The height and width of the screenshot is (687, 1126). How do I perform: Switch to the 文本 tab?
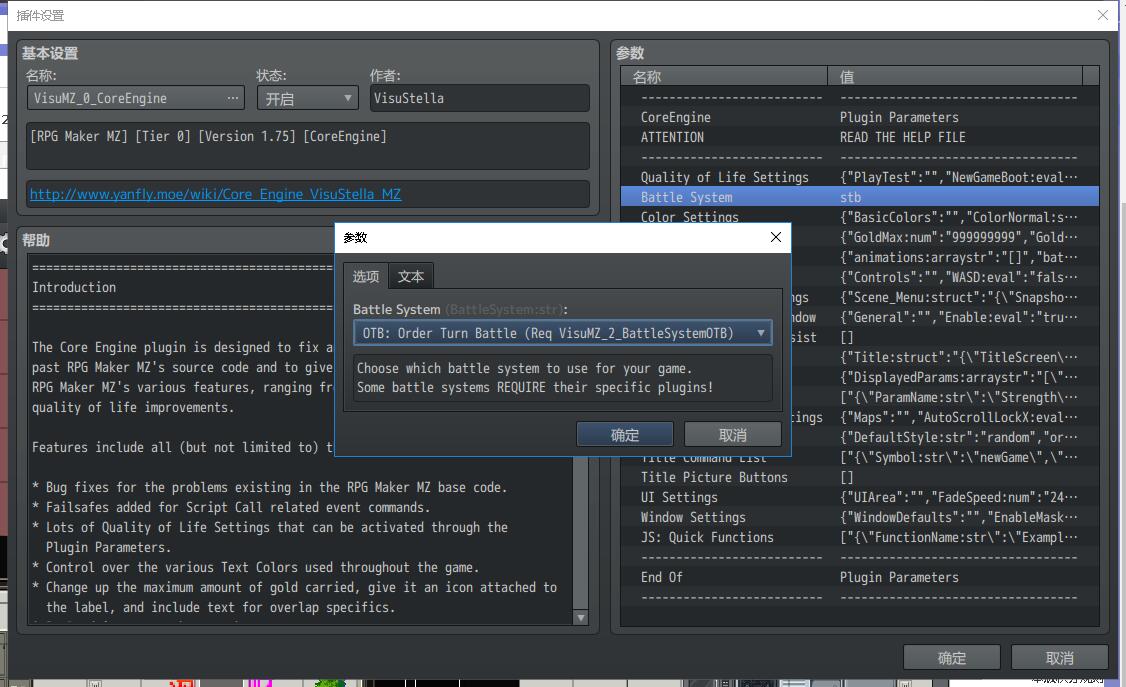click(411, 276)
